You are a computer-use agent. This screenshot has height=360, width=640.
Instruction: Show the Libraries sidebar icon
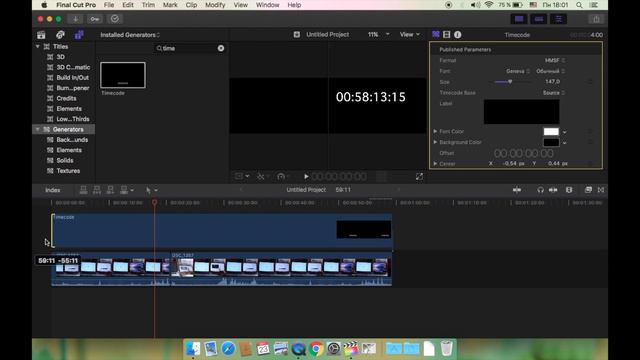[41, 35]
